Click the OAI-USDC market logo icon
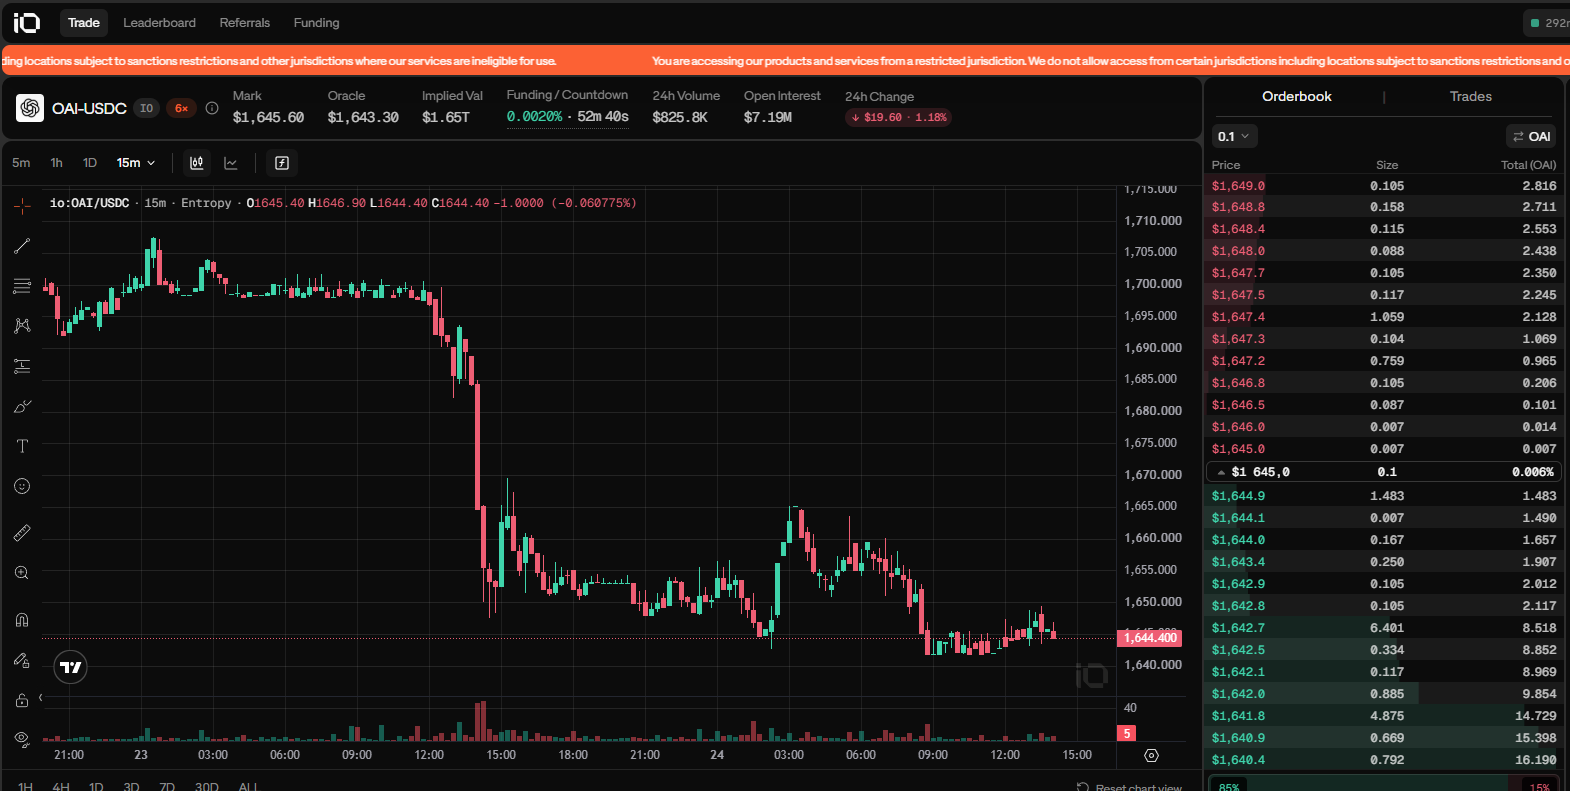This screenshot has width=1570, height=791. [30, 108]
